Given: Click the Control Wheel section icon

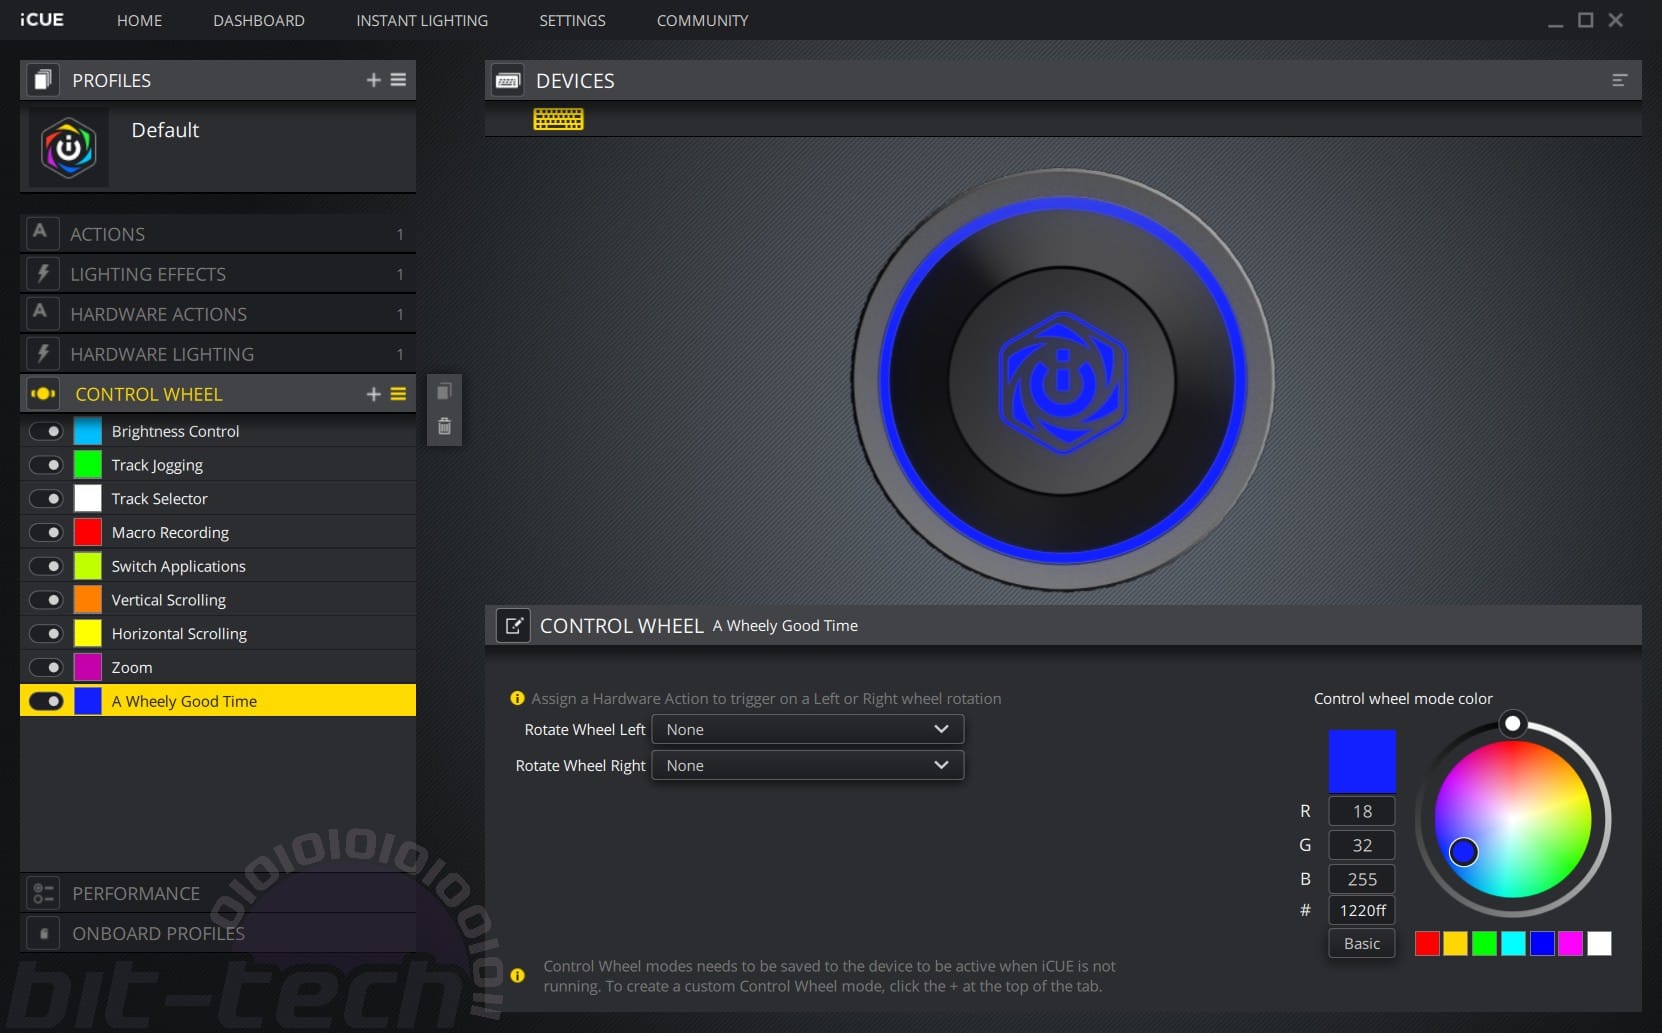Looking at the screenshot, I should coord(43,394).
